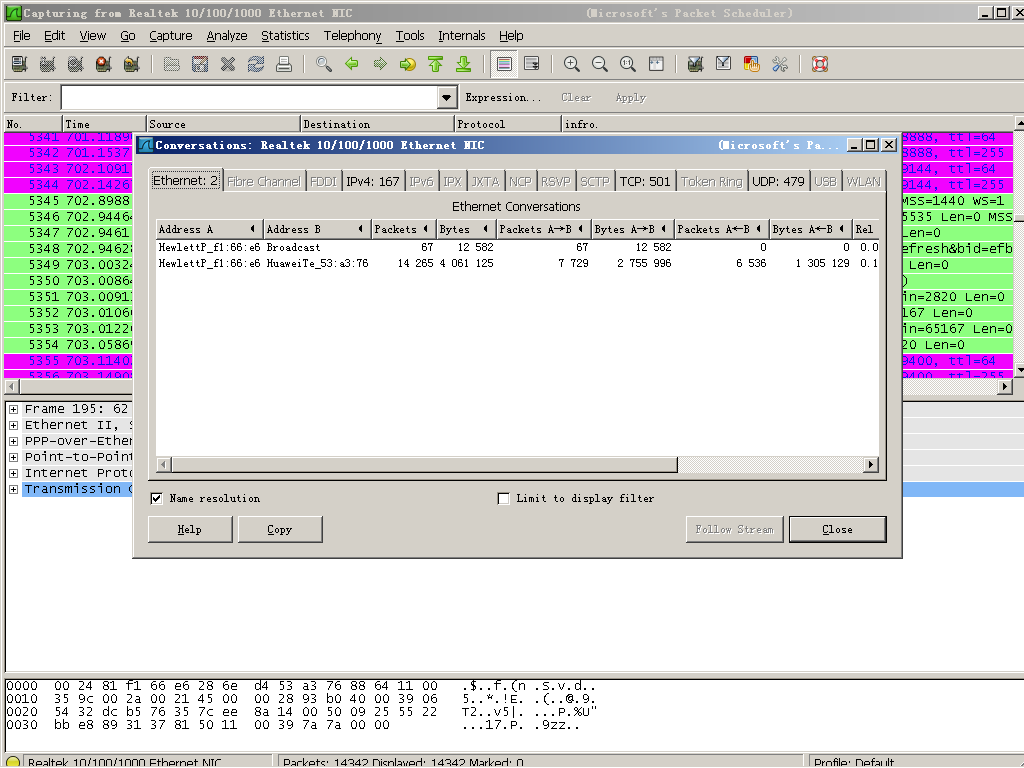Jump to last packet icon

[x=464, y=64]
